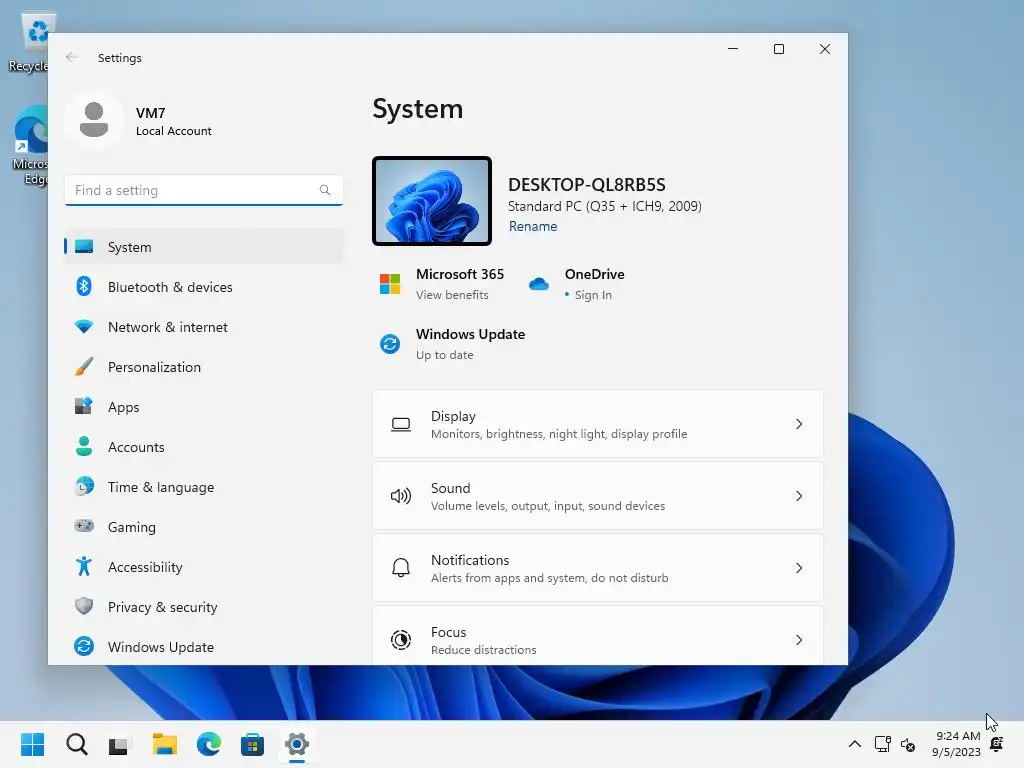The width and height of the screenshot is (1024, 768).
Task: Click Windows Update Up to date status
Action: 445,355
